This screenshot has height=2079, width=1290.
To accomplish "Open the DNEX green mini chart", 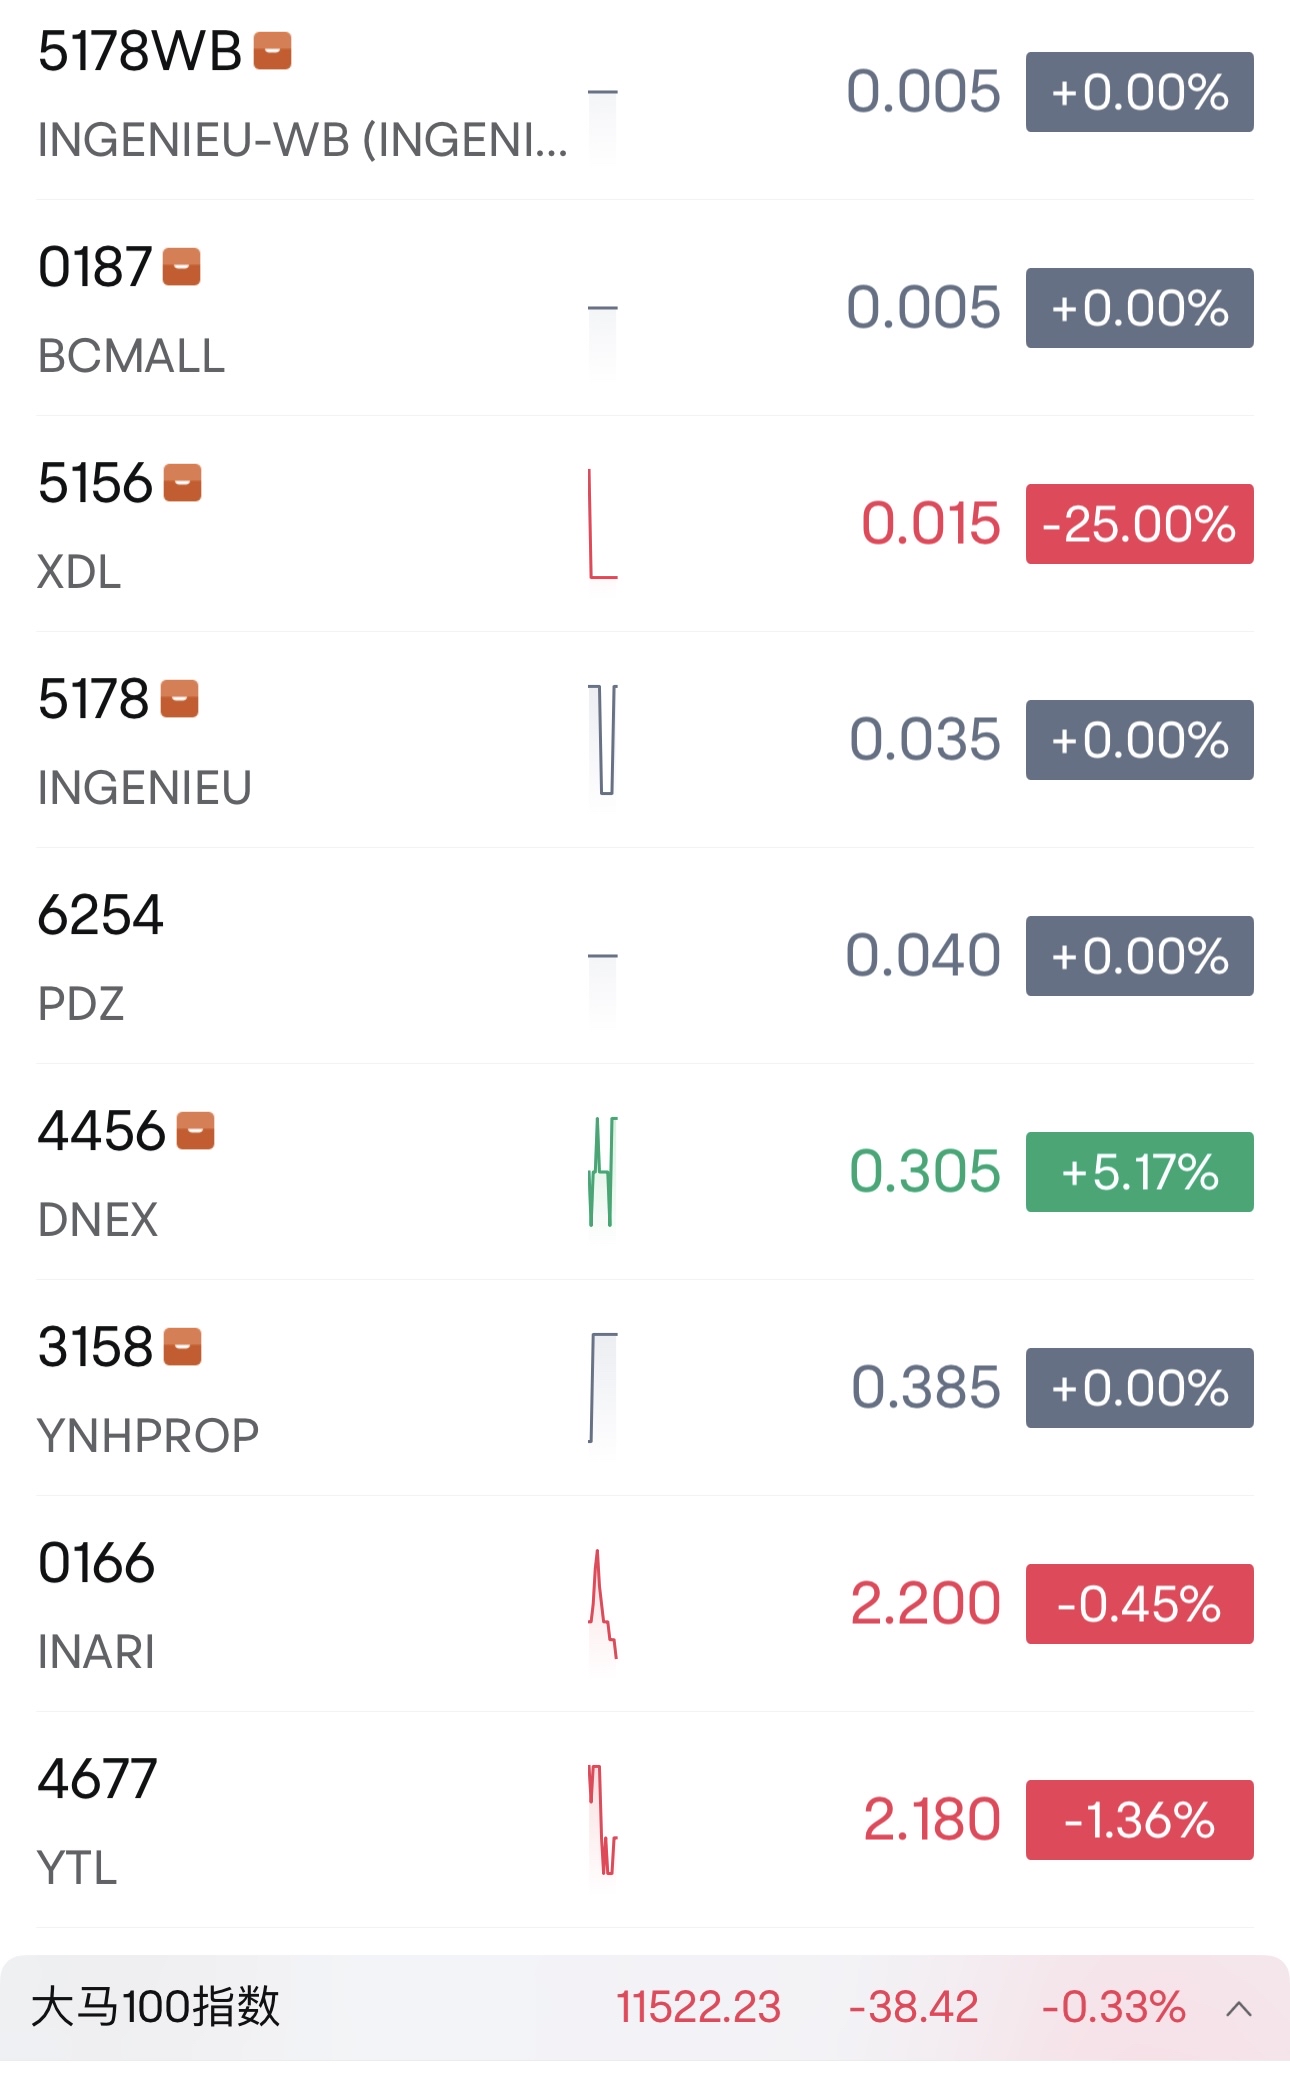I will click(603, 1172).
